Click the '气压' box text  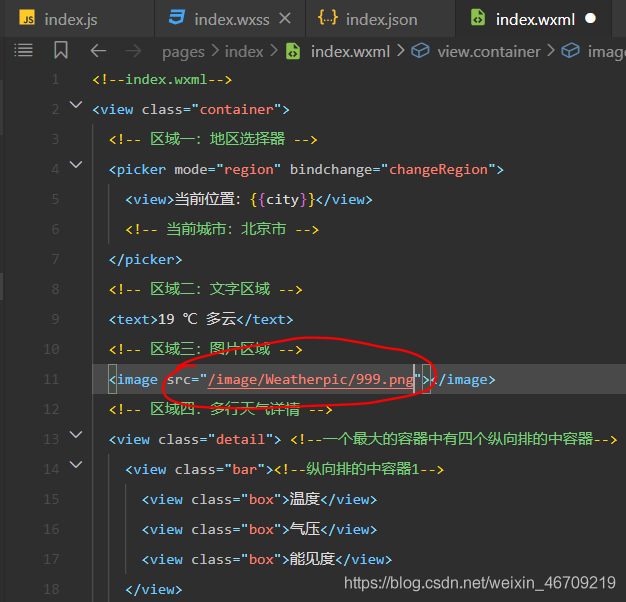pos(305,529)
